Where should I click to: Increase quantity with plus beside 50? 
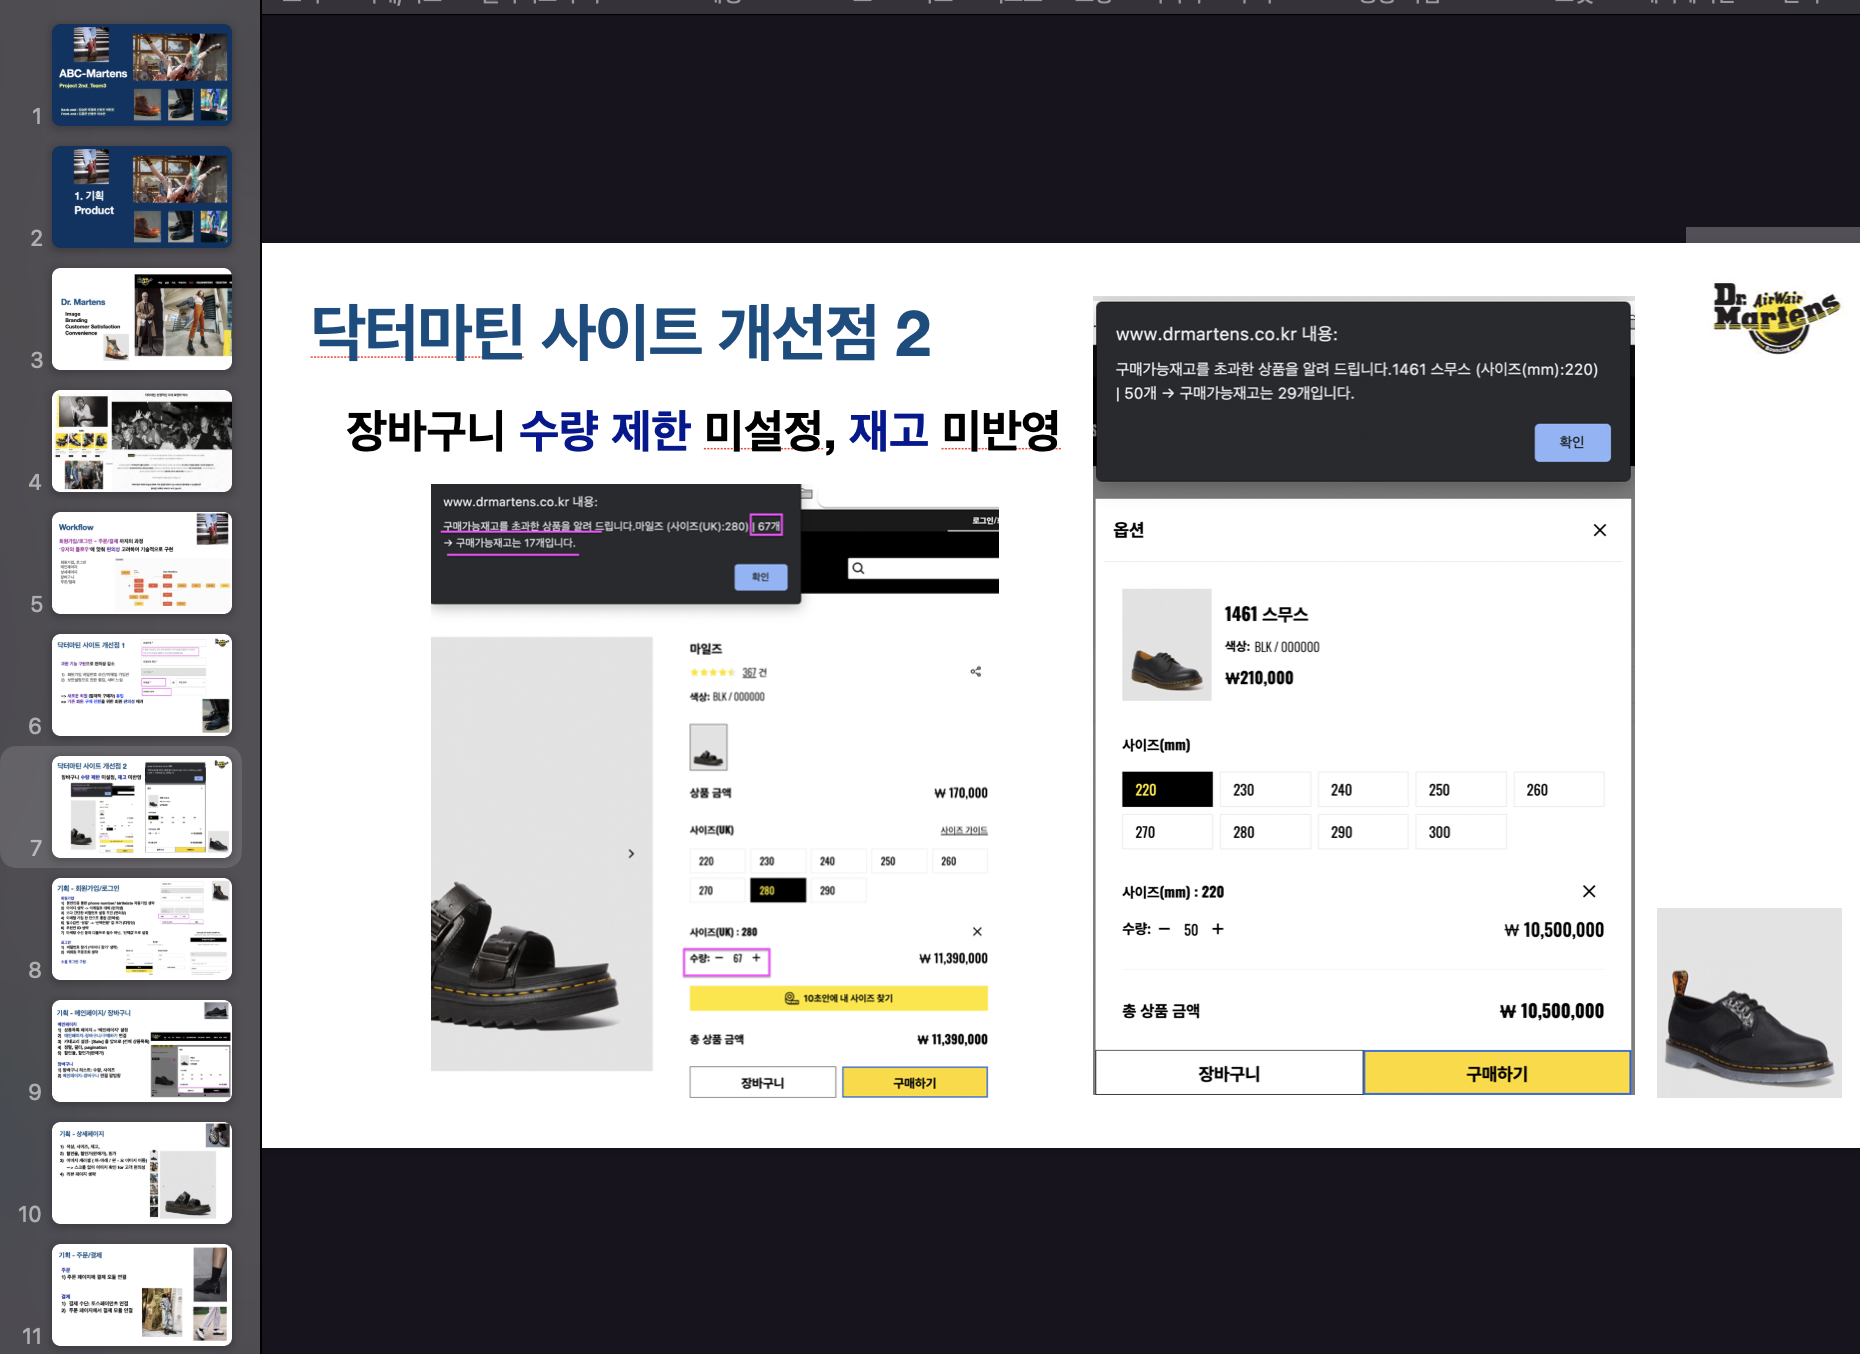1217,929
